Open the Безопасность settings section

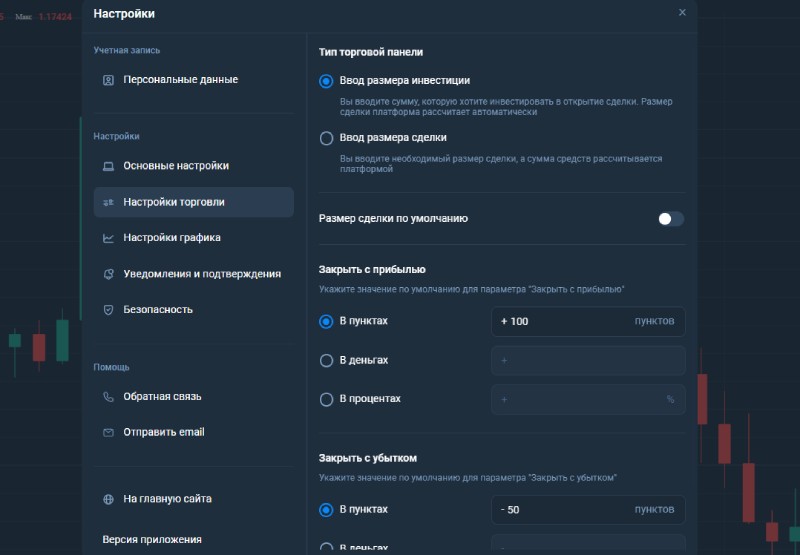[158, 310]
